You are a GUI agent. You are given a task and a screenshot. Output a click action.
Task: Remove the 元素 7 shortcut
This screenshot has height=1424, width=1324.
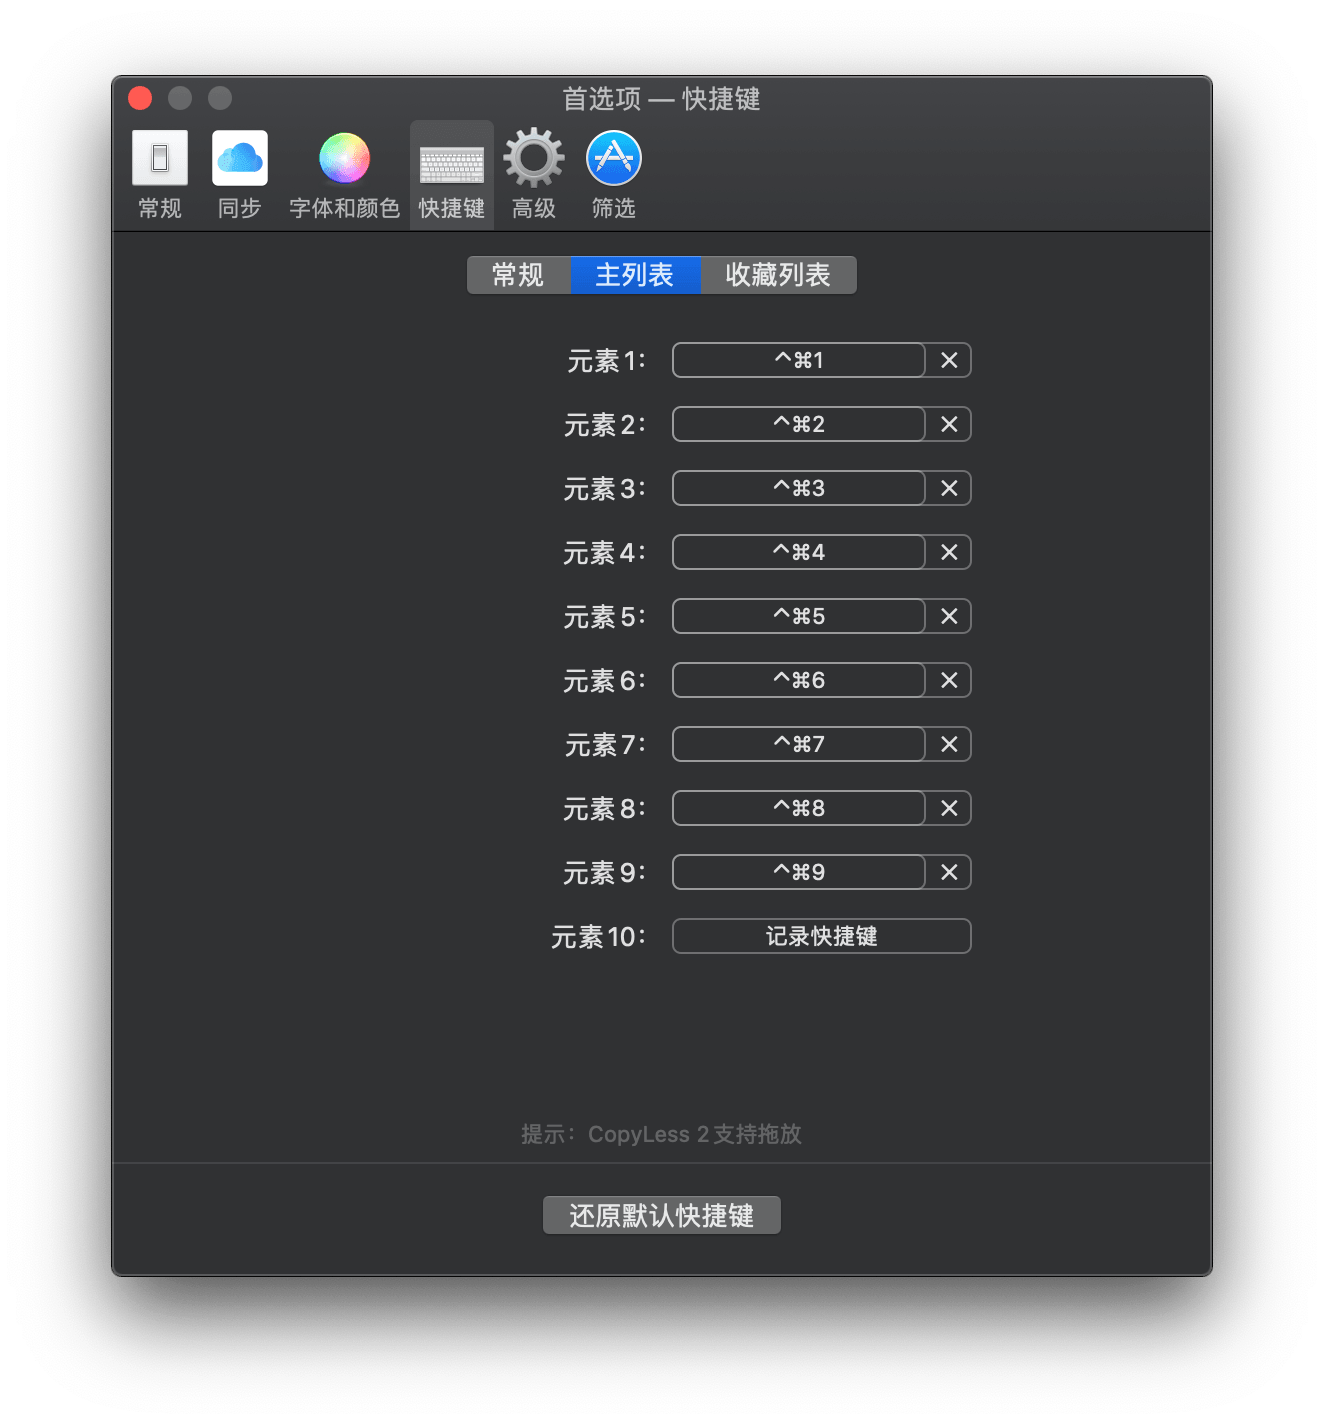[x=949, y=744]
